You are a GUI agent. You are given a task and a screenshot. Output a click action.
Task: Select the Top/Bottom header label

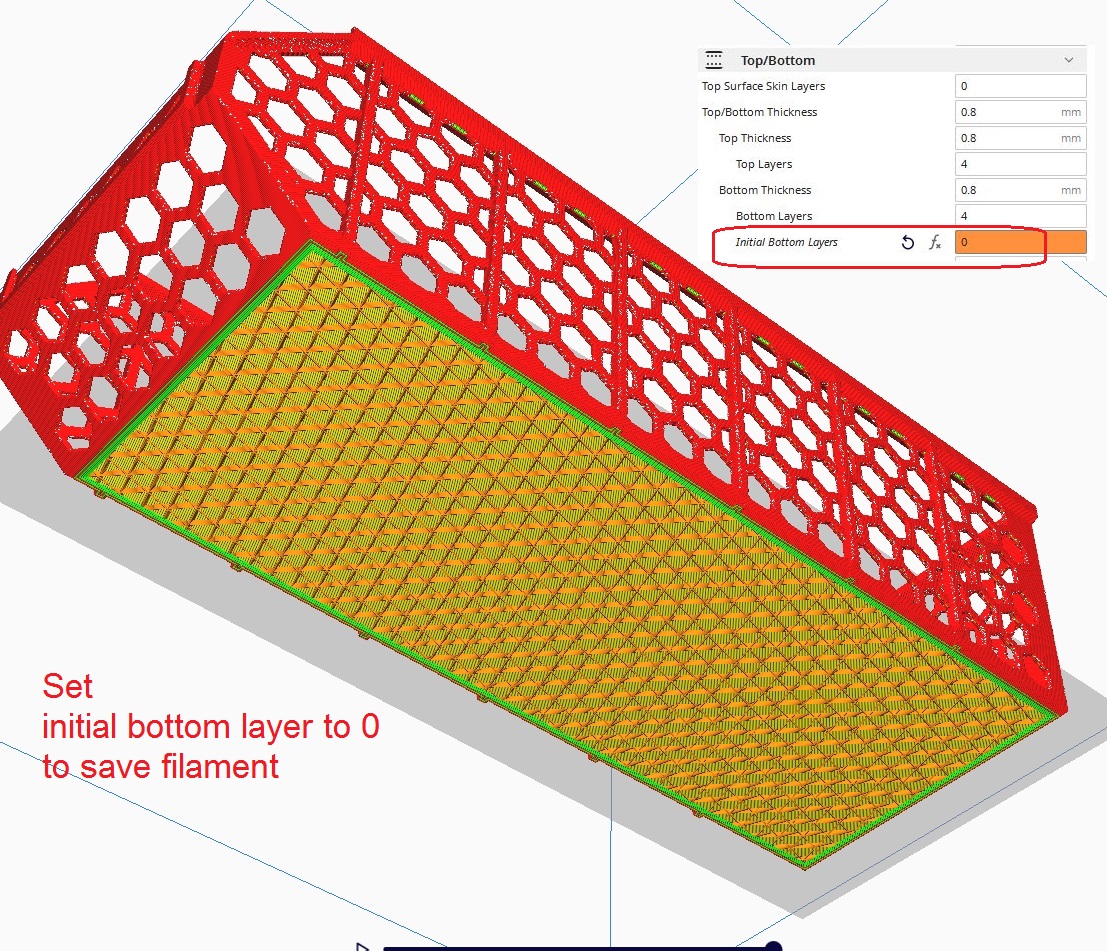point(777,61)
